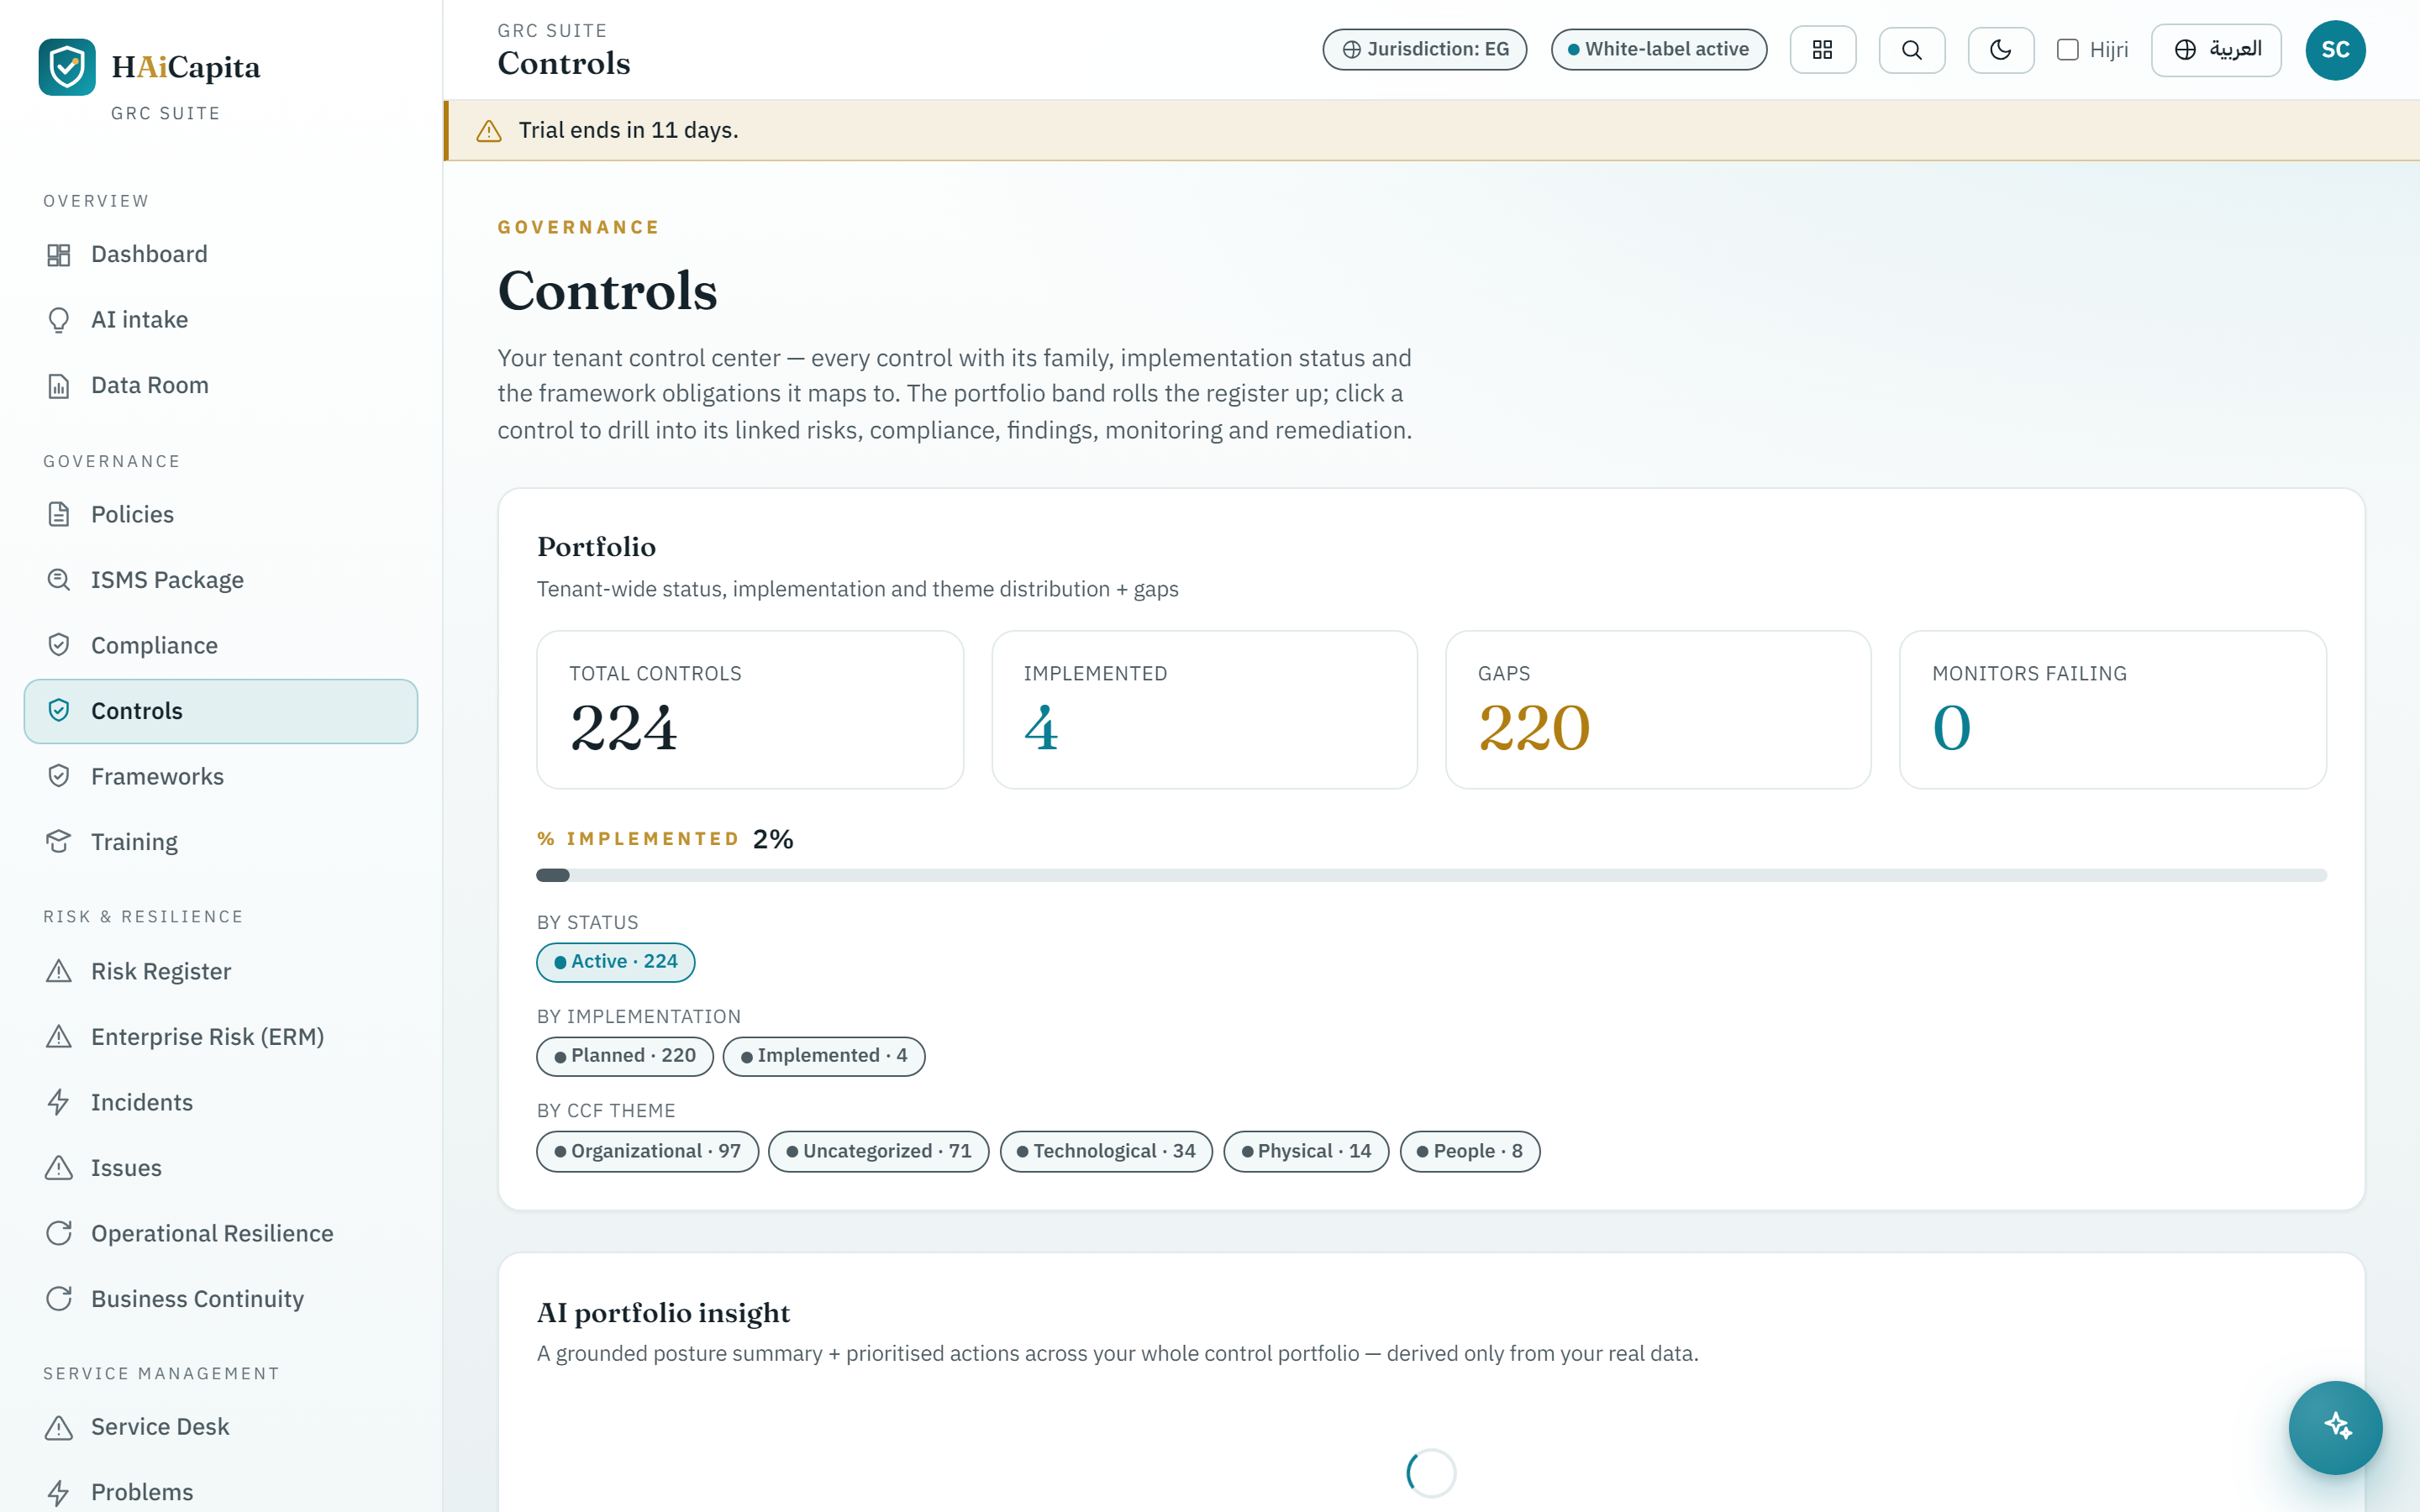
Task: Open the apps grid icon in header
Action: [x=1822, y=50]
